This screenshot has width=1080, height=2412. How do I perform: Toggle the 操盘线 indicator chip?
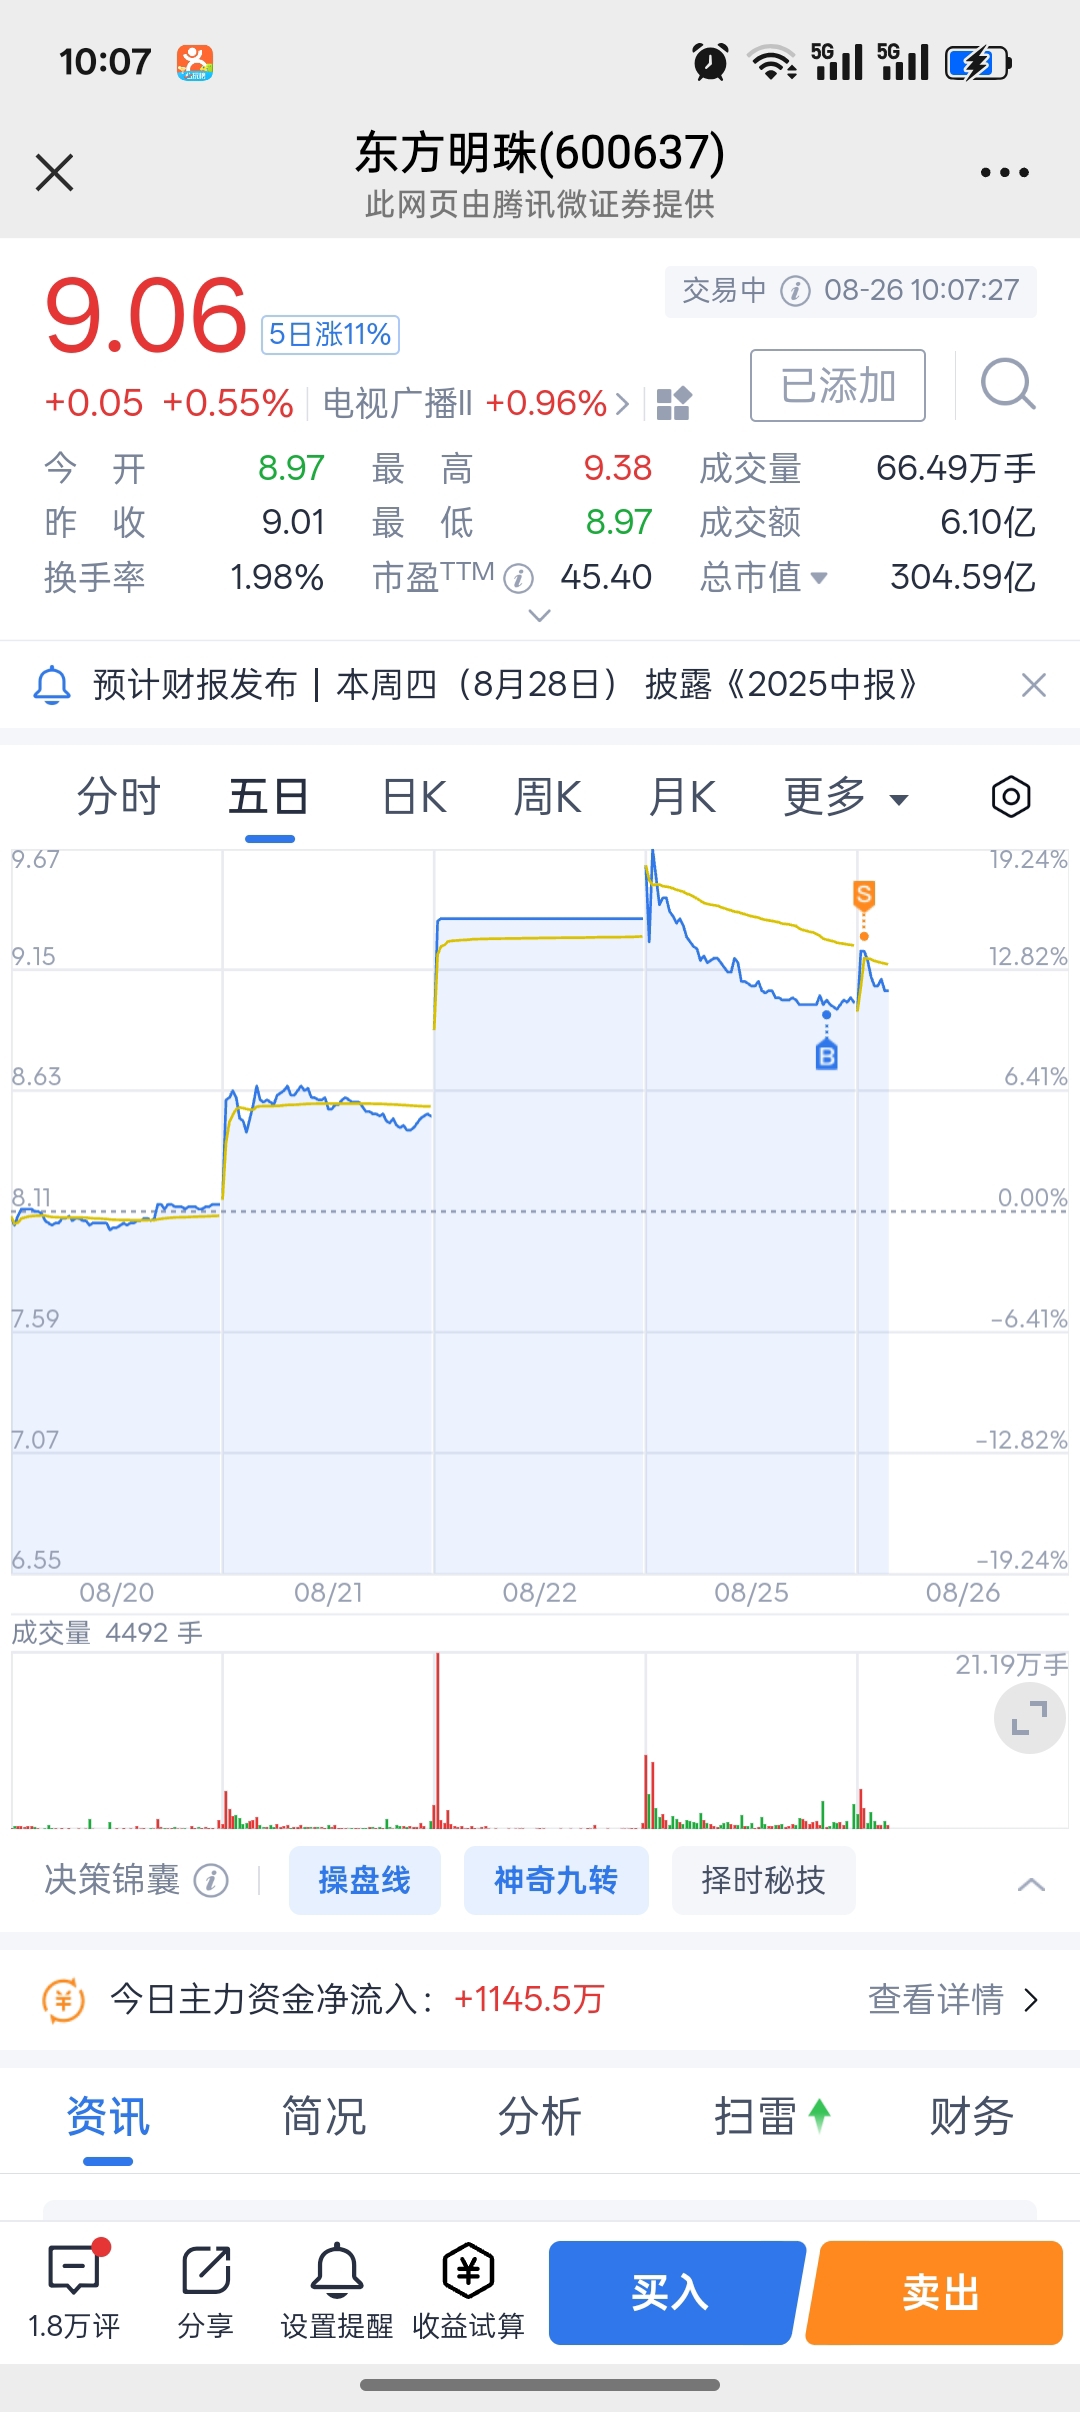364,1880
